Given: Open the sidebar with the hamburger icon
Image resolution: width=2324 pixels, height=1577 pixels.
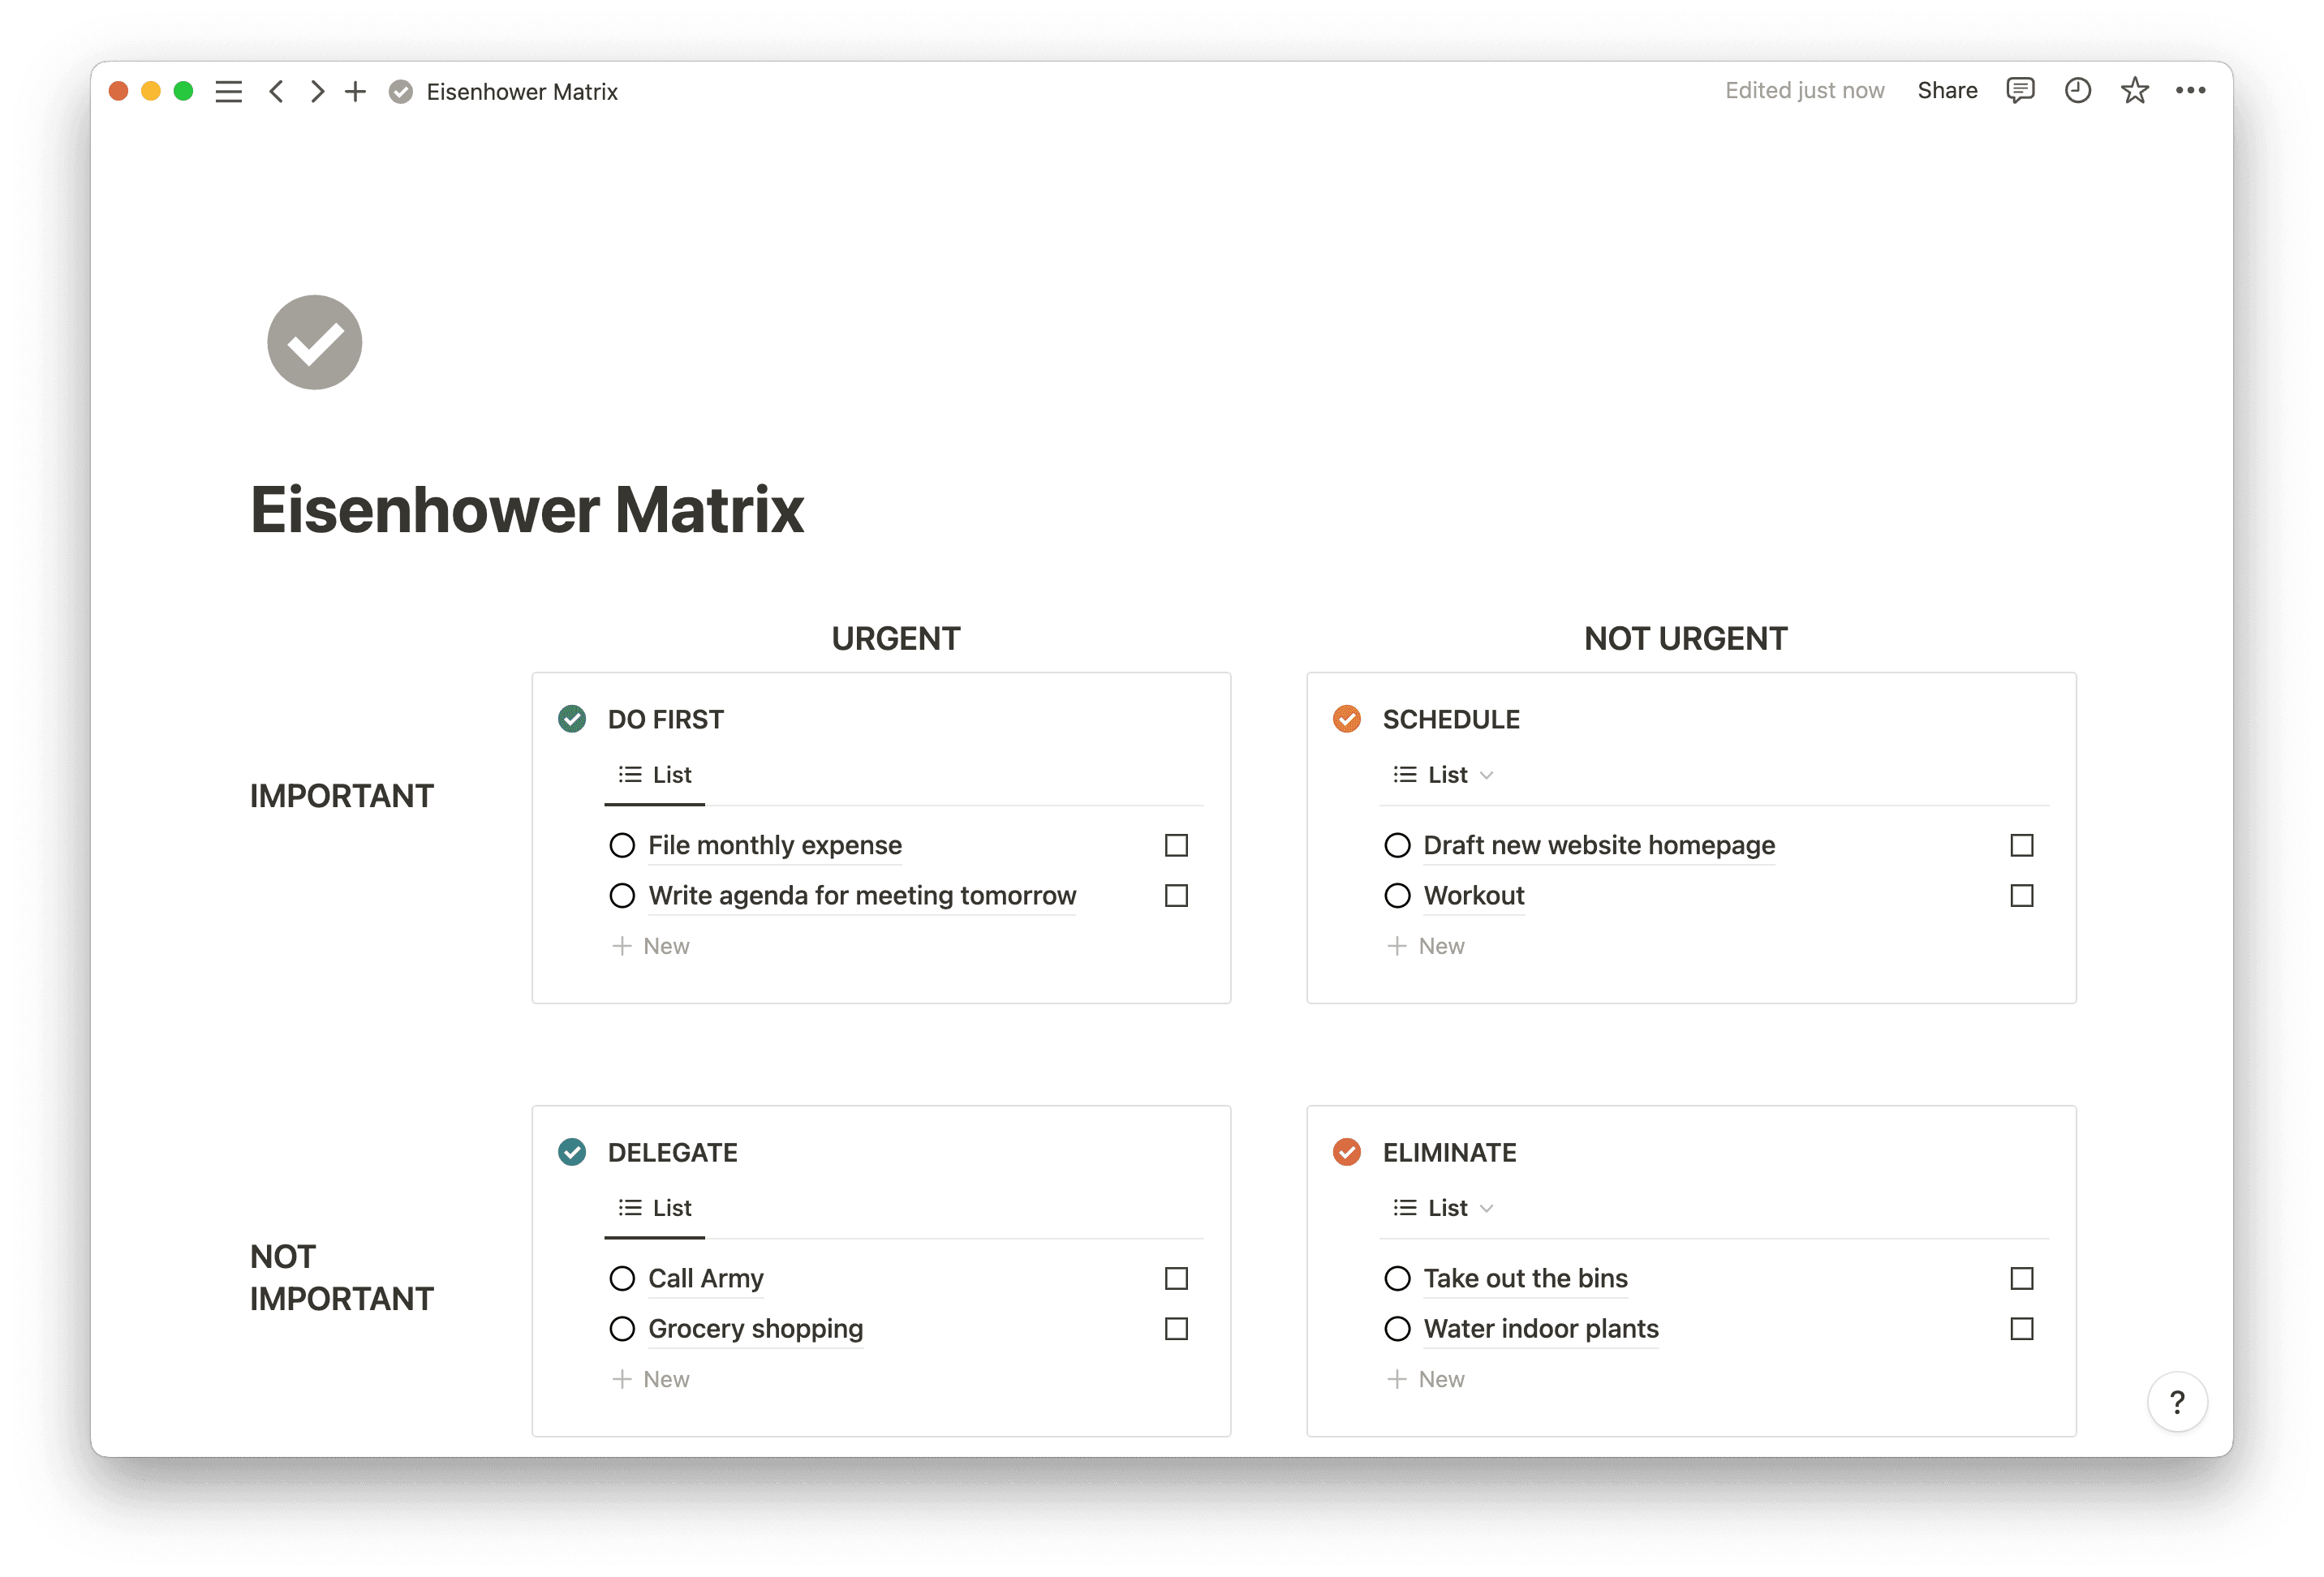Looking at the screenshot, I should point(228,91).
